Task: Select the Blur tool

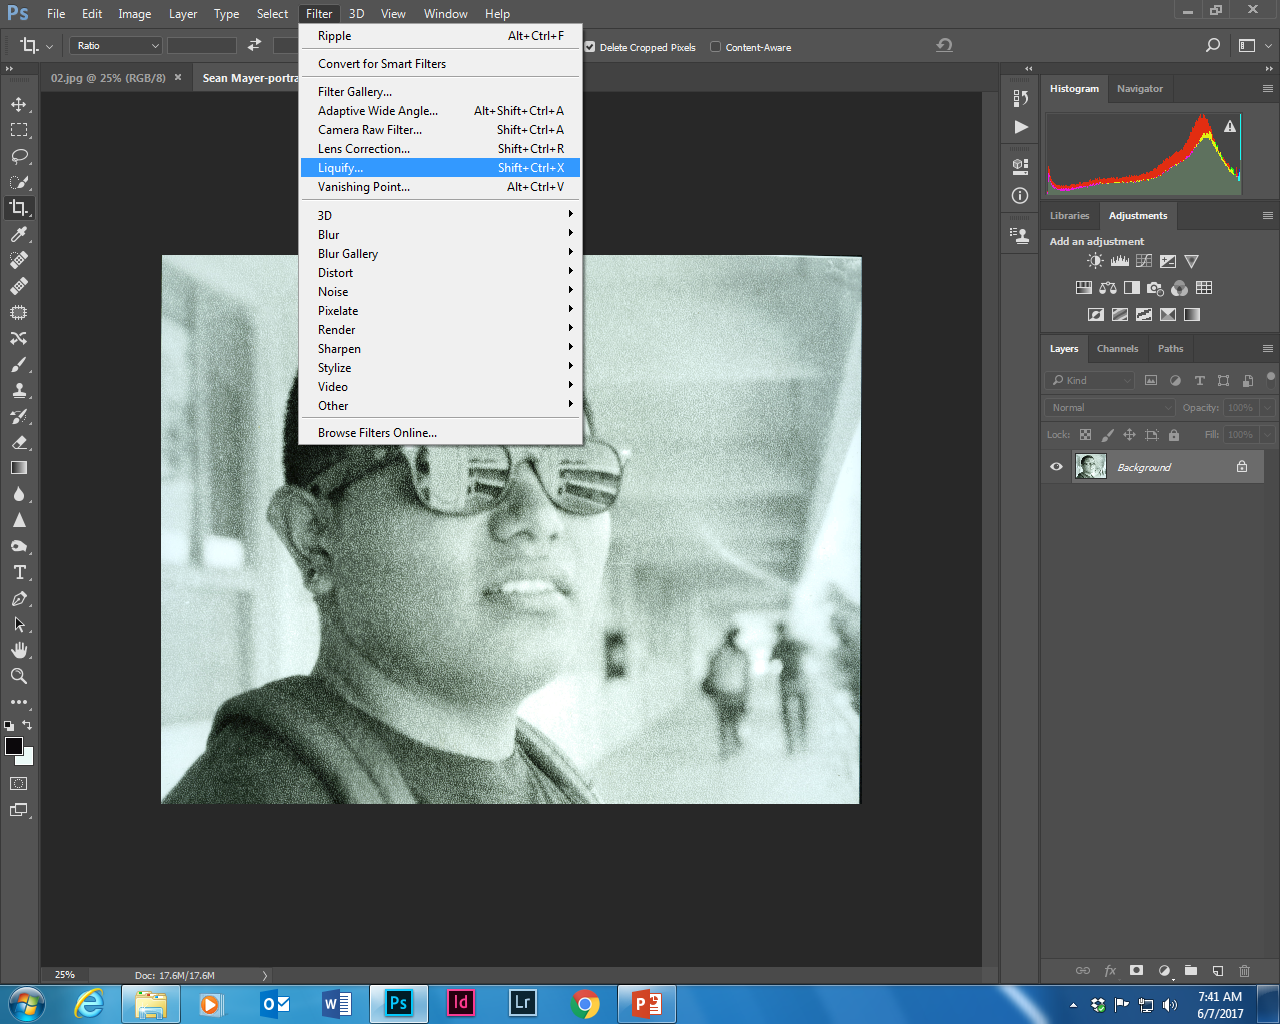Action: pyautogui.click(x=19, y=494)
